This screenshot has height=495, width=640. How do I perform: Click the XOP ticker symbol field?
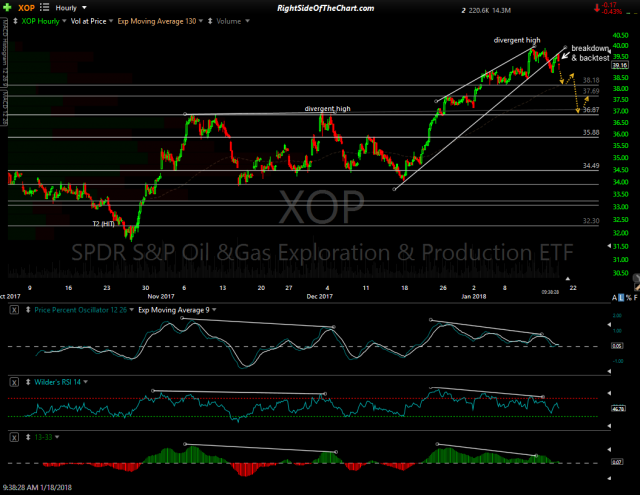(x=26, y=6)
